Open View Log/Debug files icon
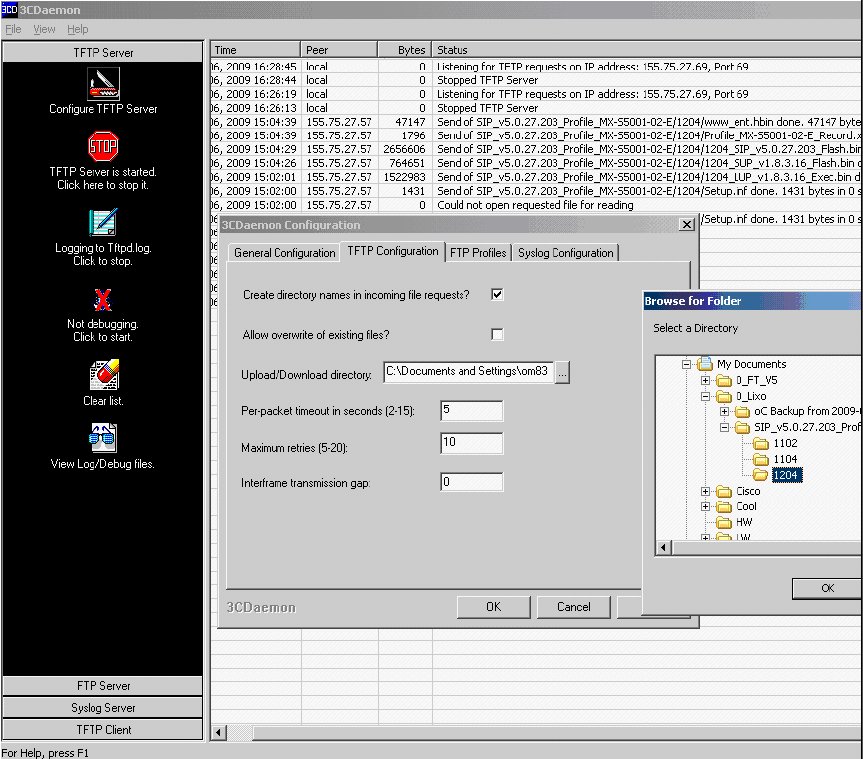 (103, 438)
